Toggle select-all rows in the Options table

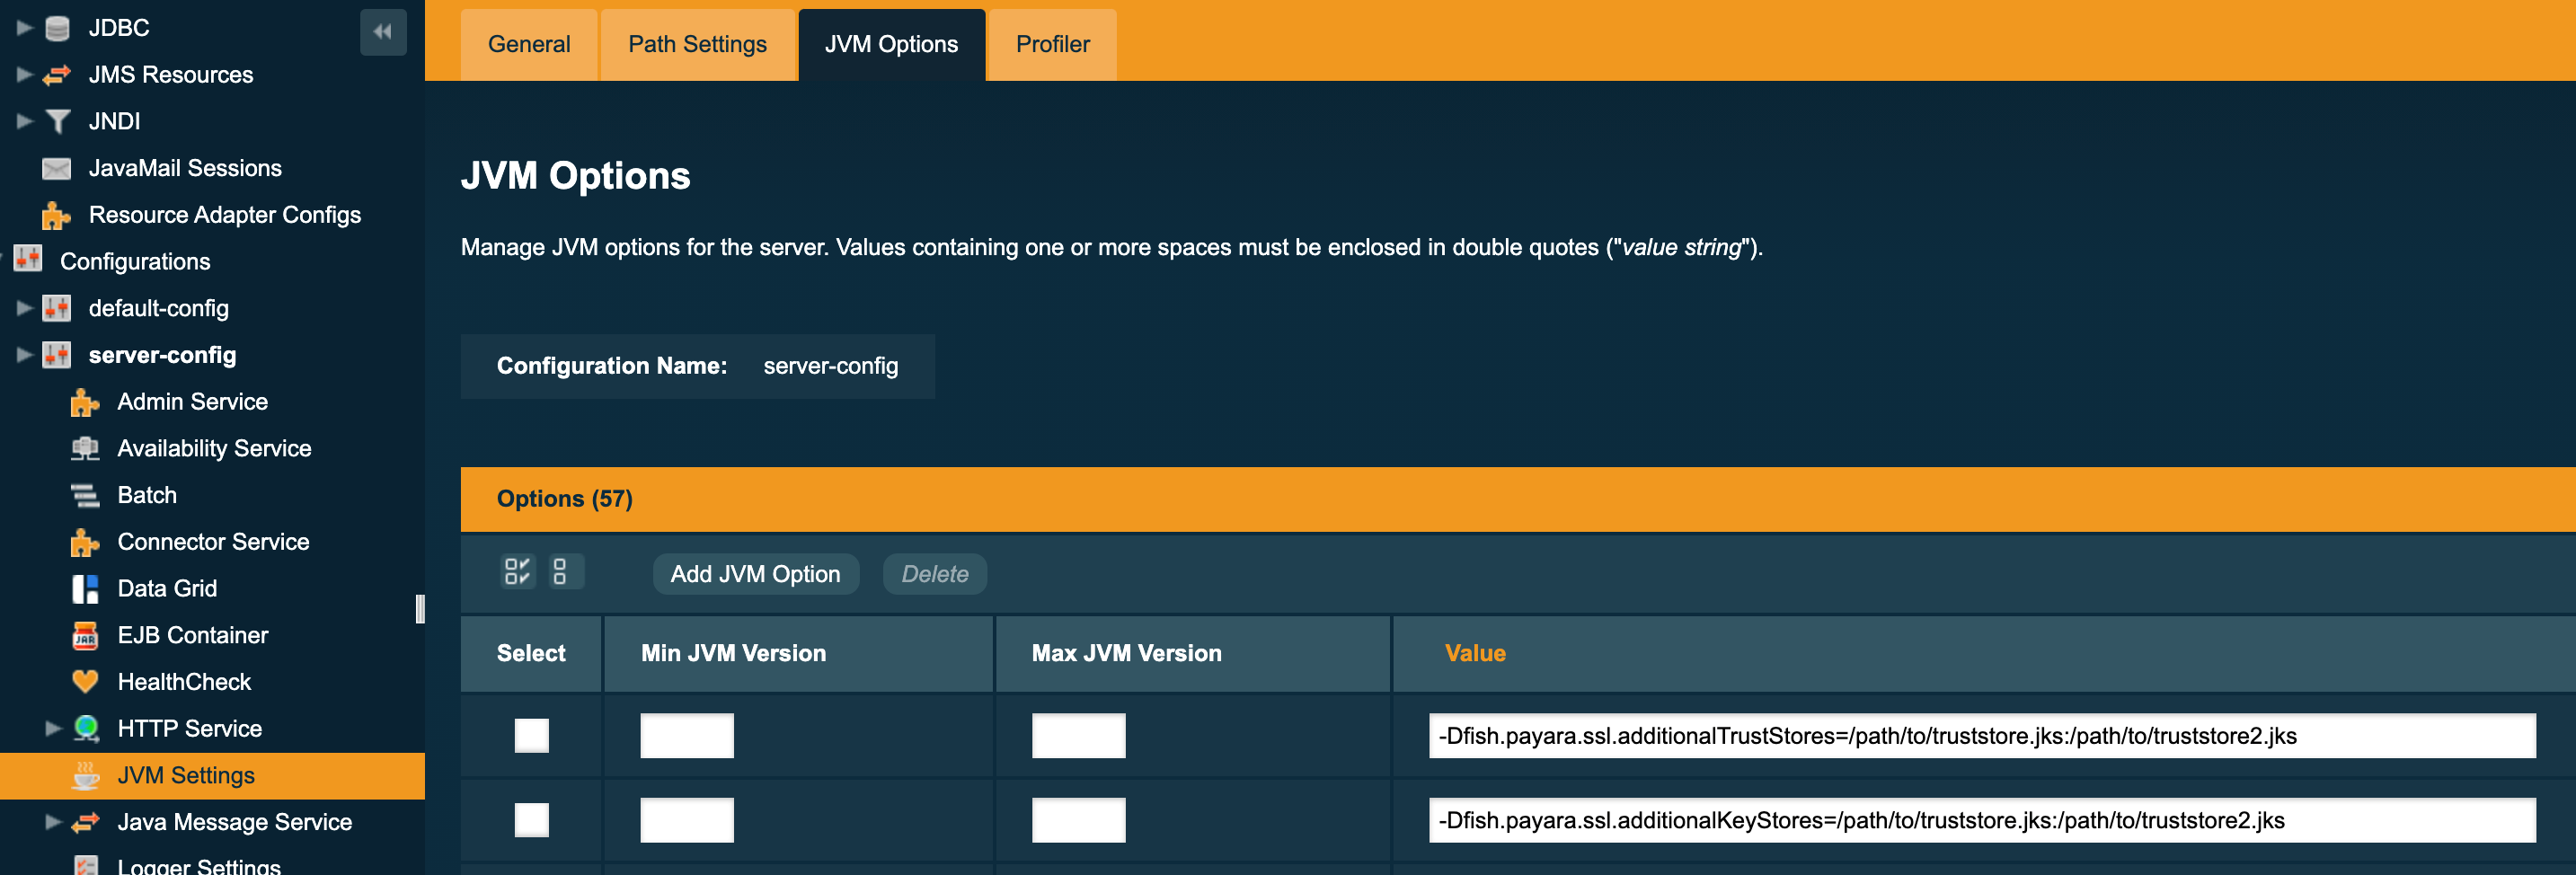518,572
